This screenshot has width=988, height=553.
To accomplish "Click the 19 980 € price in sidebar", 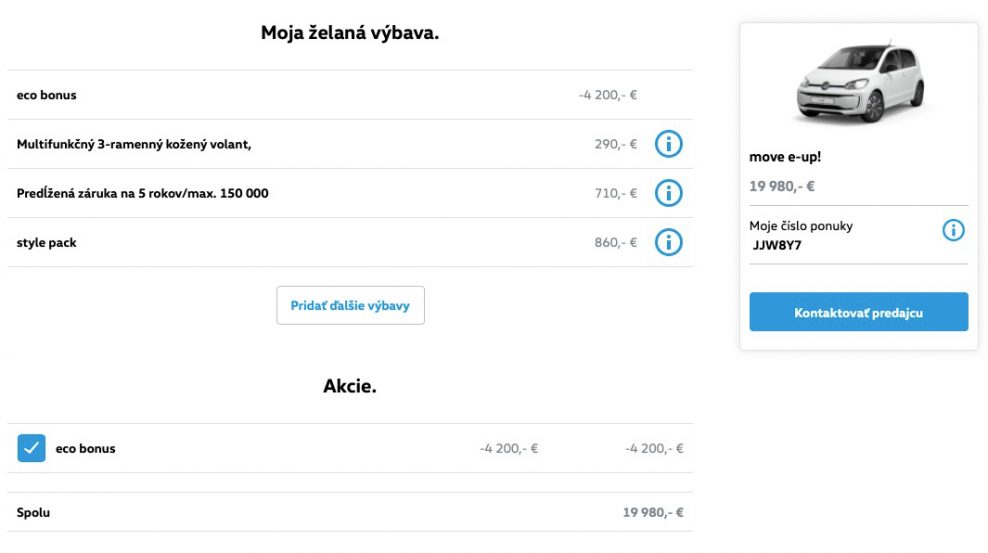I will pos(781,186).
